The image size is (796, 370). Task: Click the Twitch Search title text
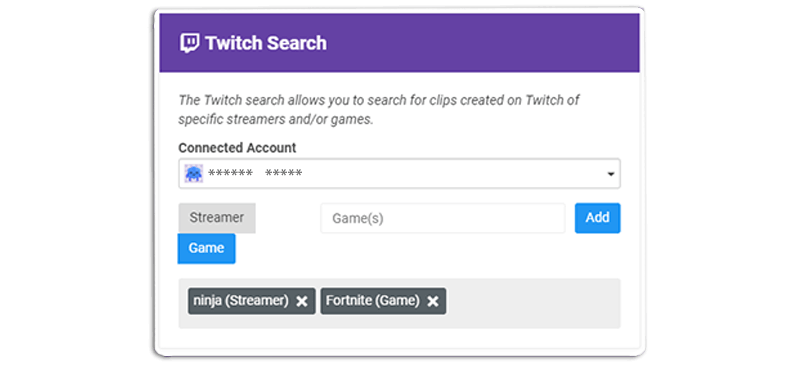266,43
